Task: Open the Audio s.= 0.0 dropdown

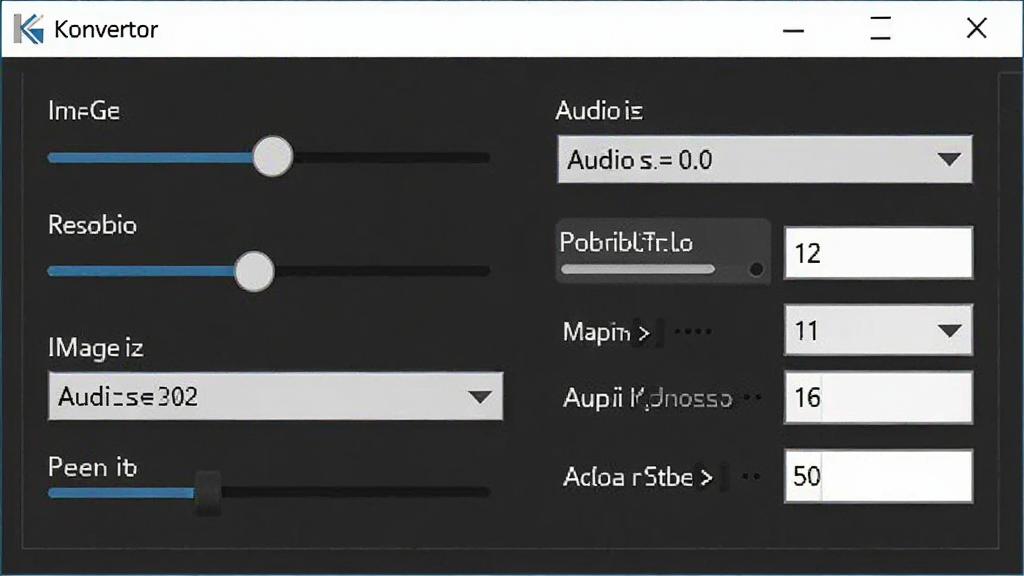Action: [764, 159]
